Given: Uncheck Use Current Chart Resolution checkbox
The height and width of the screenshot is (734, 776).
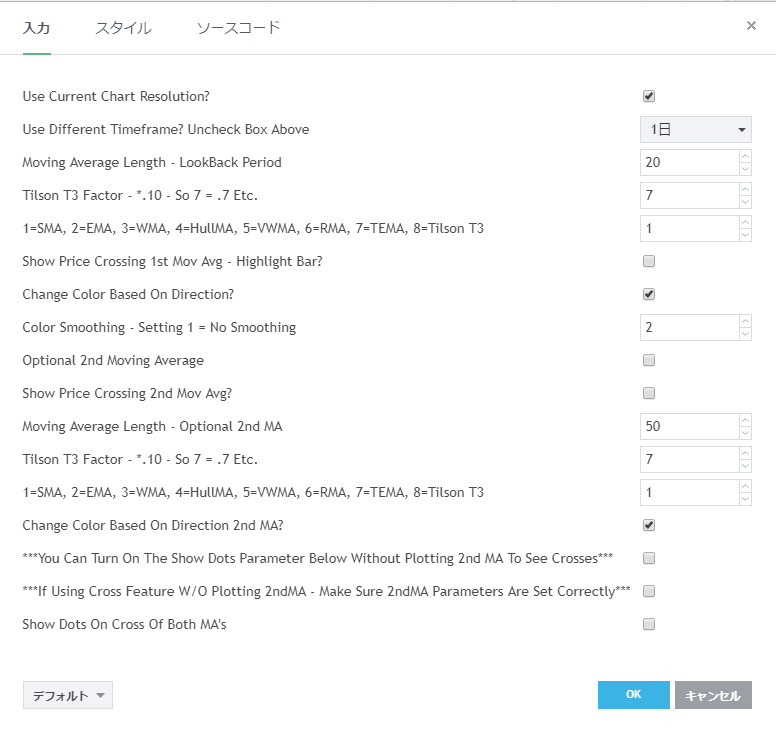Looking at the screenshot, I should point(649,96).
